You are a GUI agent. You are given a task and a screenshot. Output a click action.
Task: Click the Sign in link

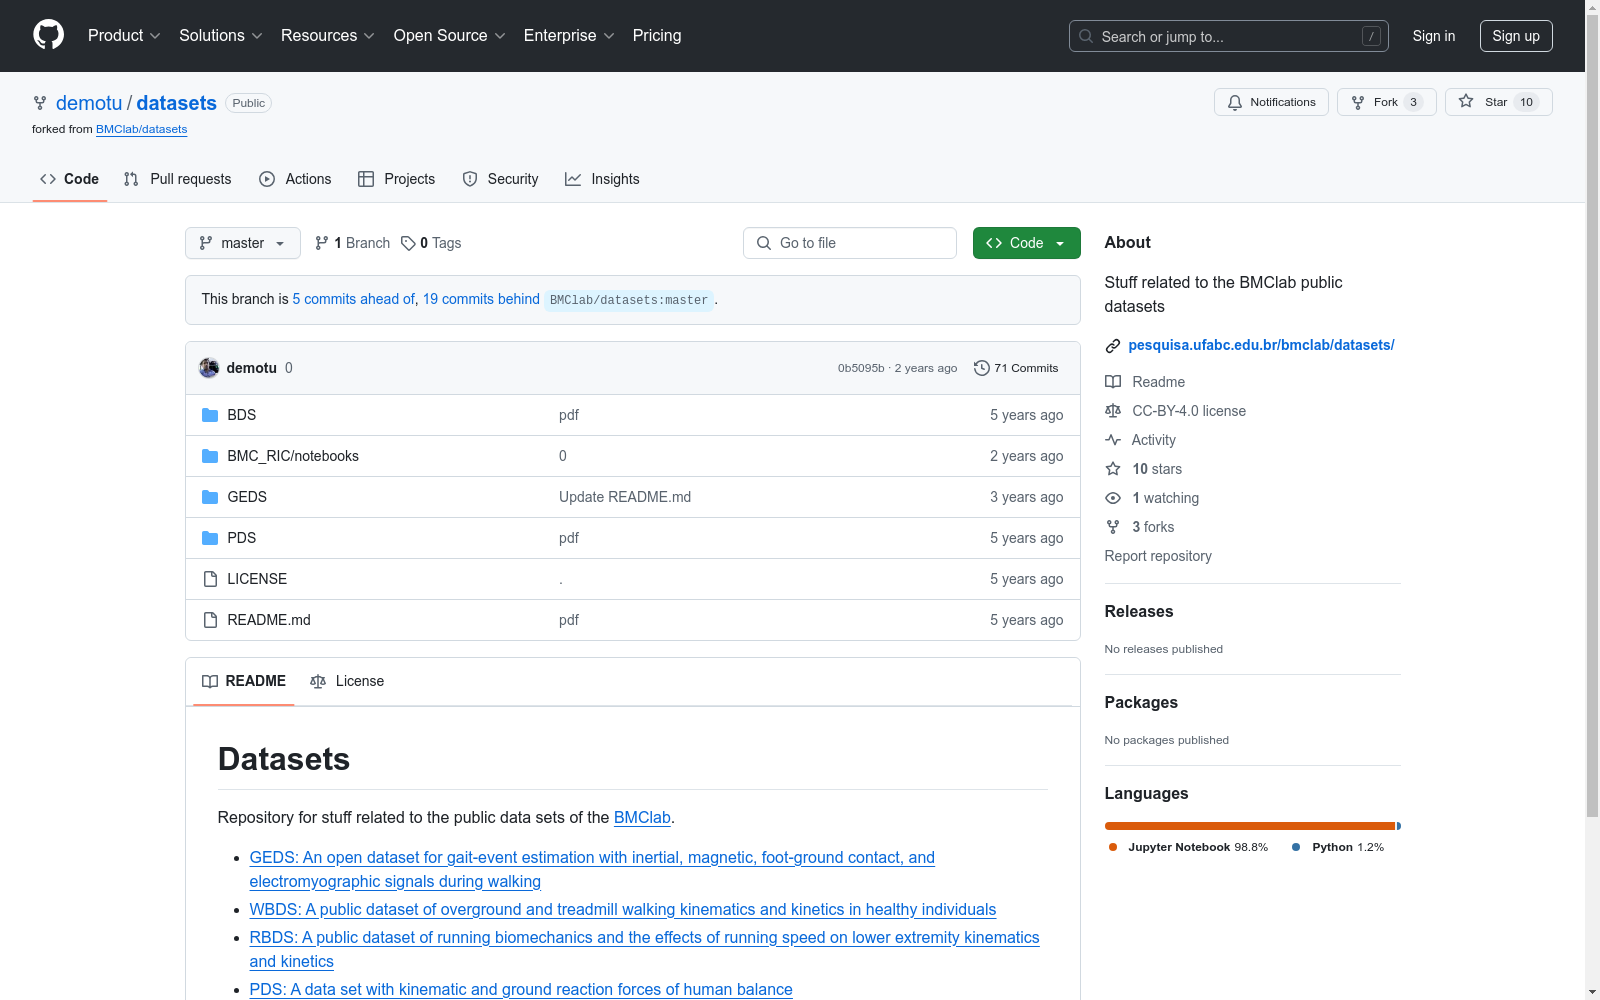[1434, 36]
